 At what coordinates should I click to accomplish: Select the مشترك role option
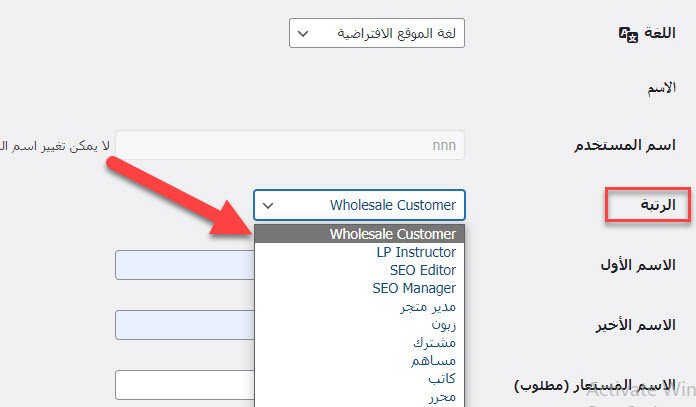pyautogui.click(x=360, y=343)
